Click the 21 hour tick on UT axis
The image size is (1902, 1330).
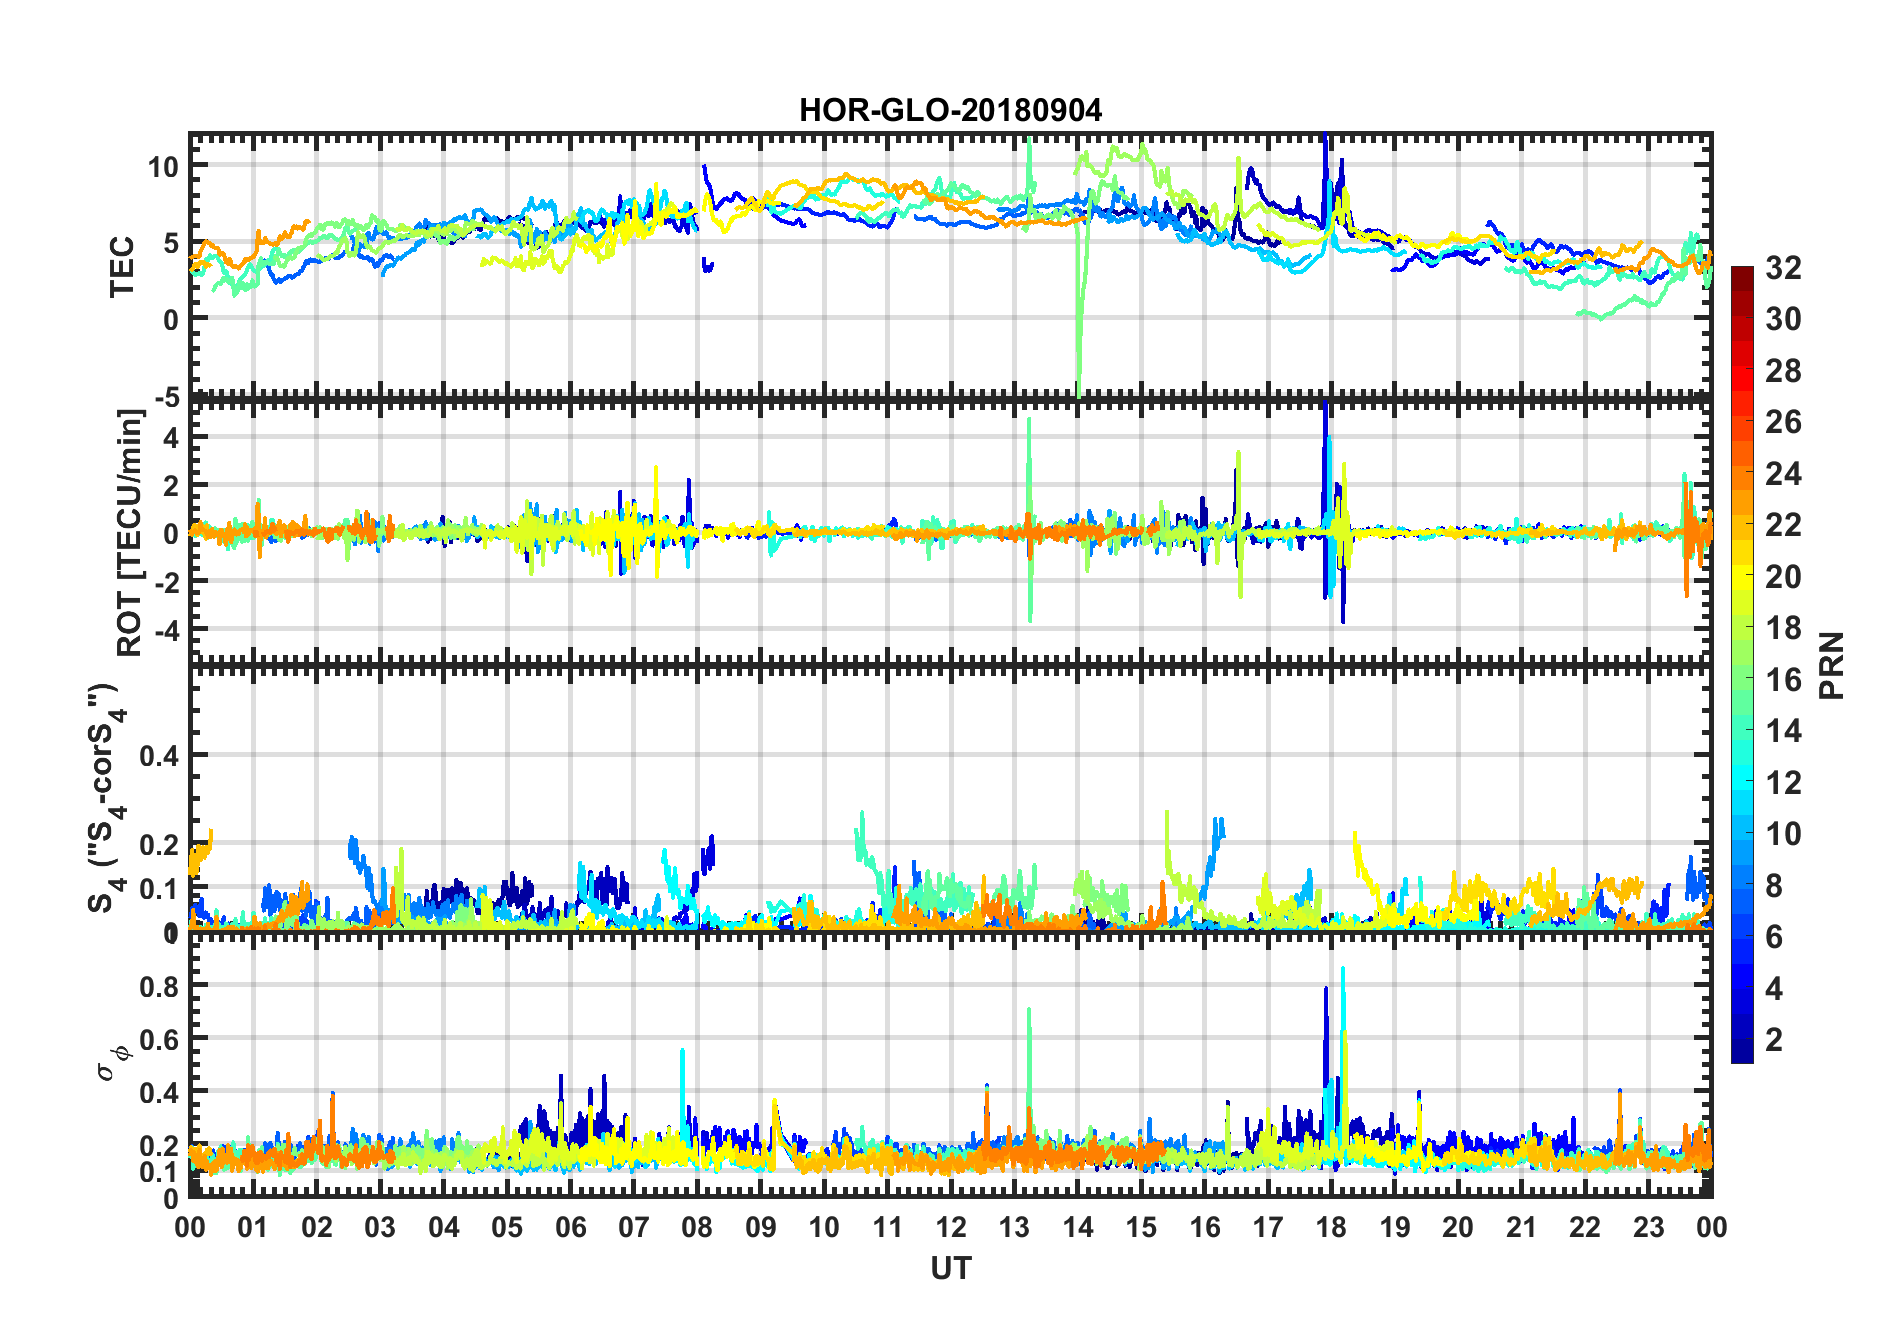(1522, 1226)
